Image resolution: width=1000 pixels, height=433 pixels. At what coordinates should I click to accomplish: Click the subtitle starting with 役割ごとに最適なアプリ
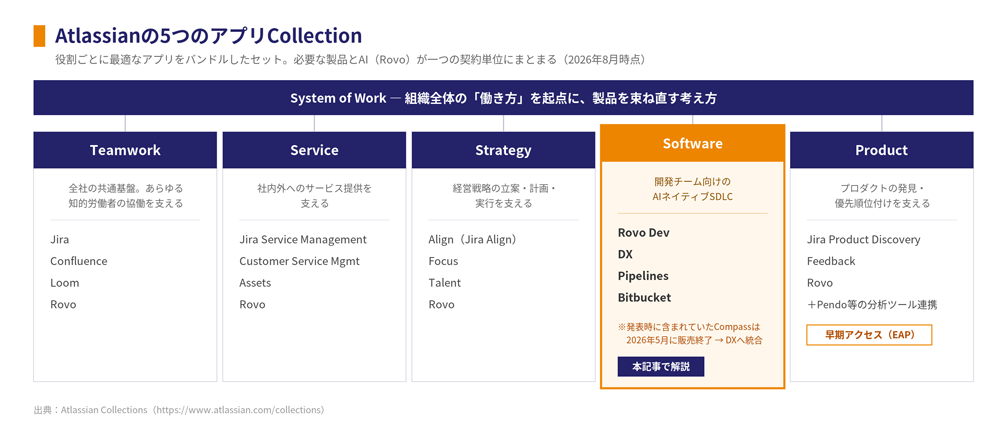[351, 60]
